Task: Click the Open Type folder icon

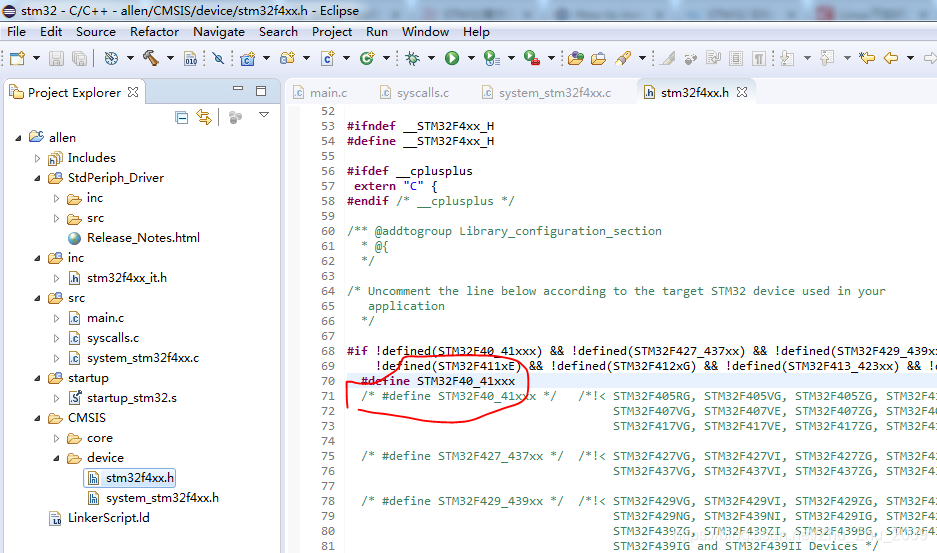Action: [x=575, y=58]
